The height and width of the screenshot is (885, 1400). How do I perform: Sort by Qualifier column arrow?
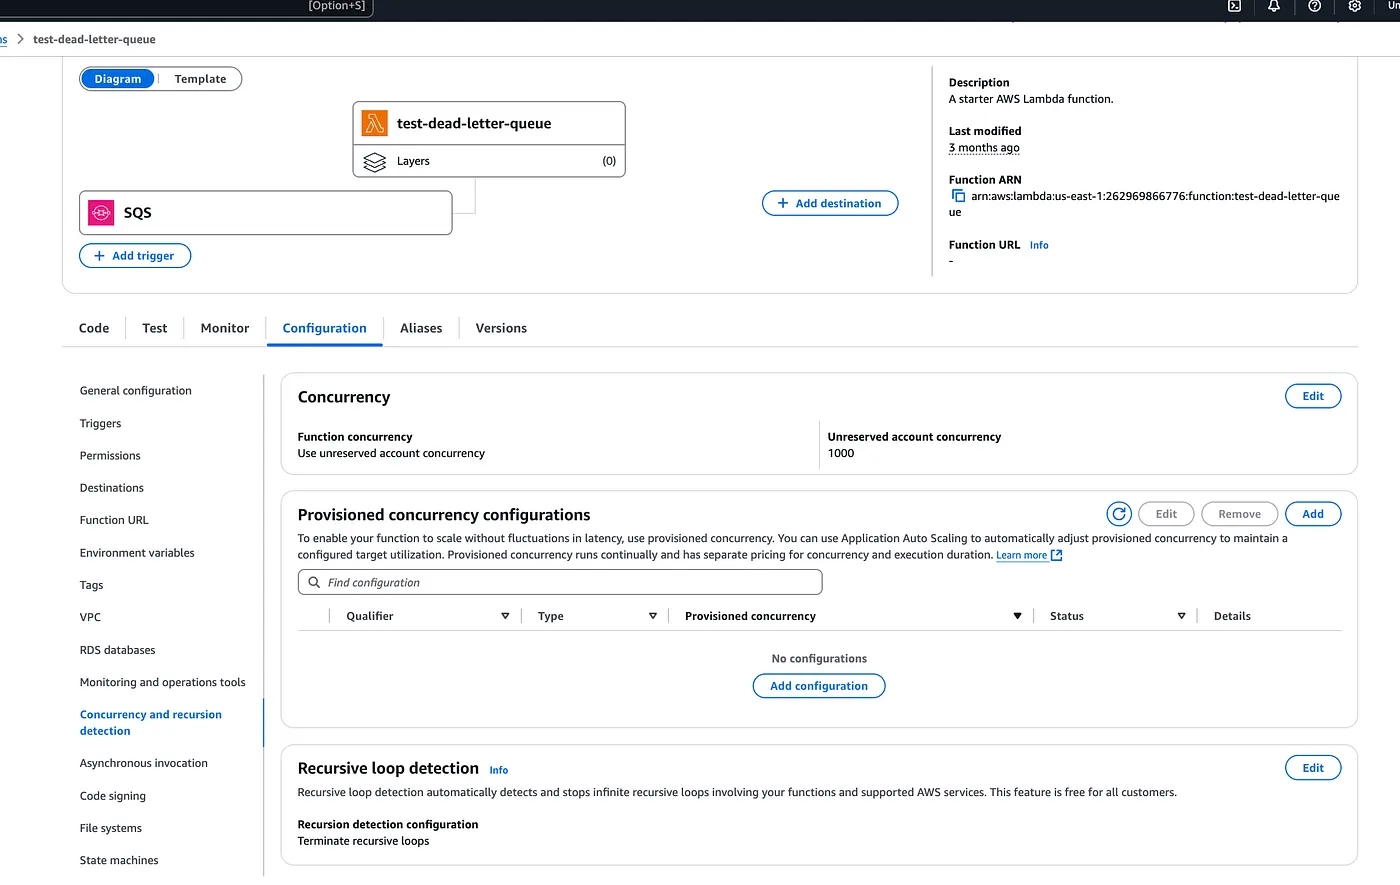click(x=505, y=616)
